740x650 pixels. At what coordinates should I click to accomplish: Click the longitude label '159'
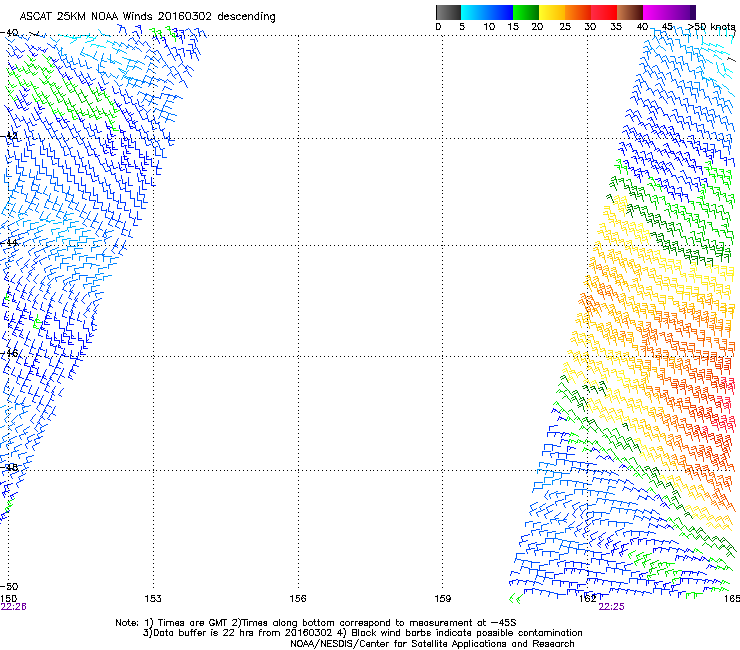coord(443,599)
